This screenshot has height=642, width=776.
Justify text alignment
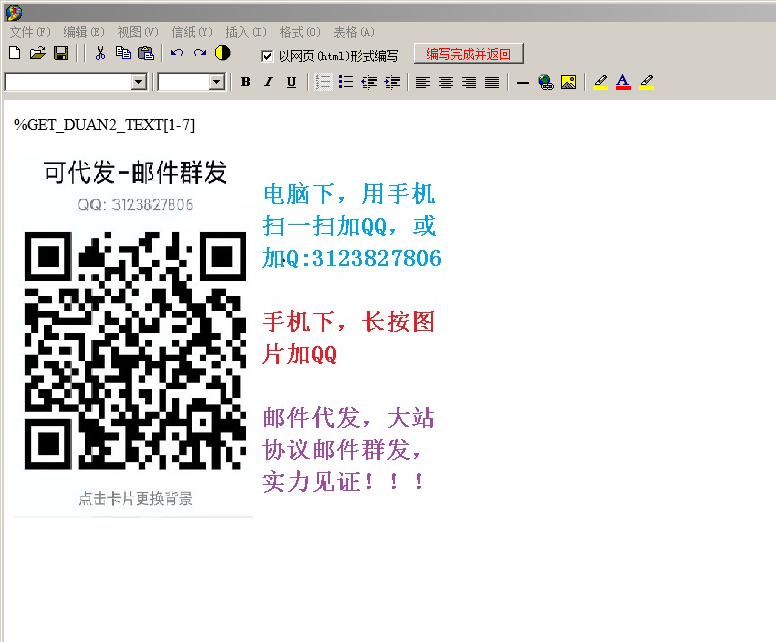[x=492, y=82]
